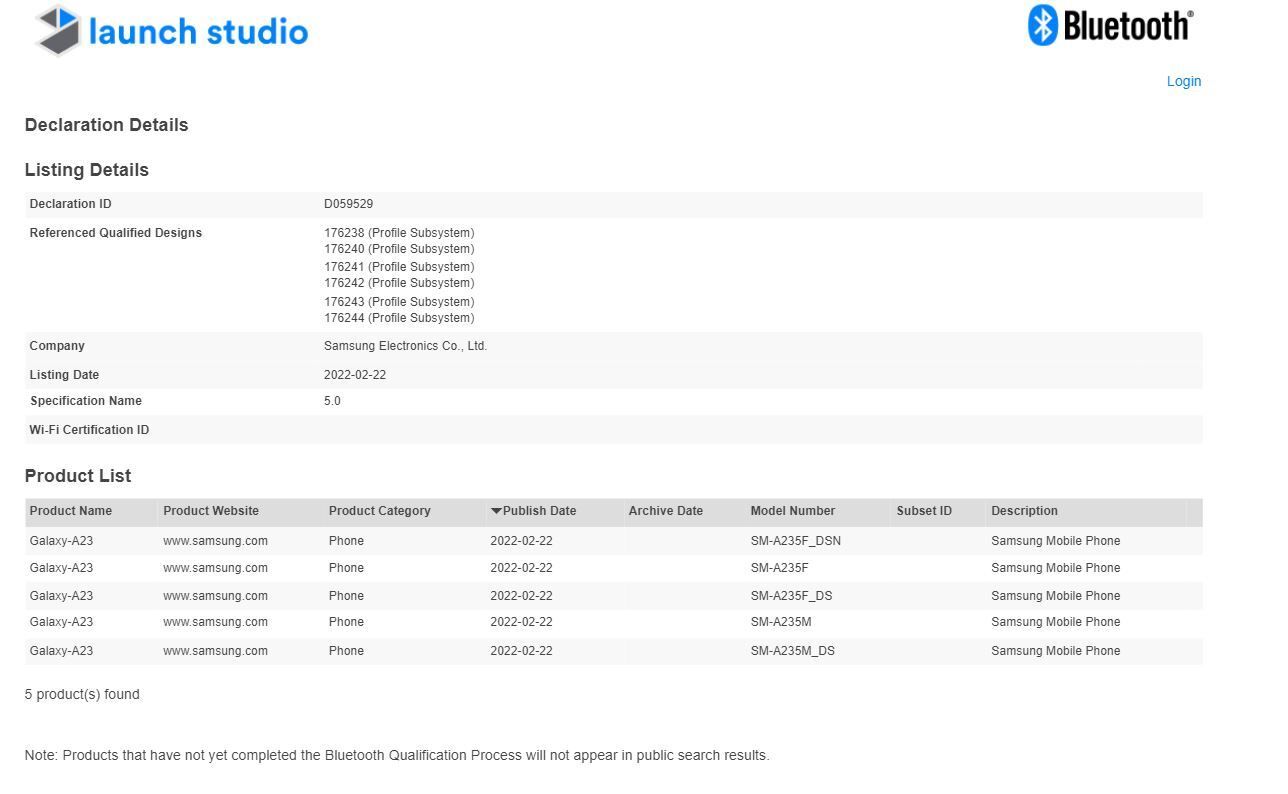The image size is (1288, 794).
Task: Click the Bluetooth logo
Action: 1110,26
